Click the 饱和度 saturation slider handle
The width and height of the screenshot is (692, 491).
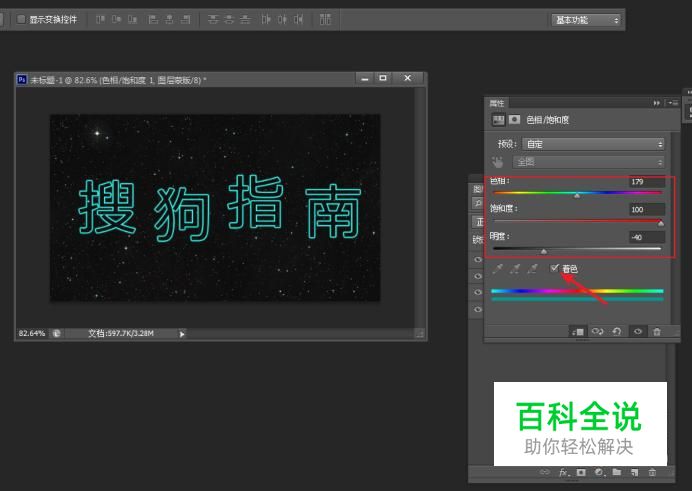click(x=661, y=223)
